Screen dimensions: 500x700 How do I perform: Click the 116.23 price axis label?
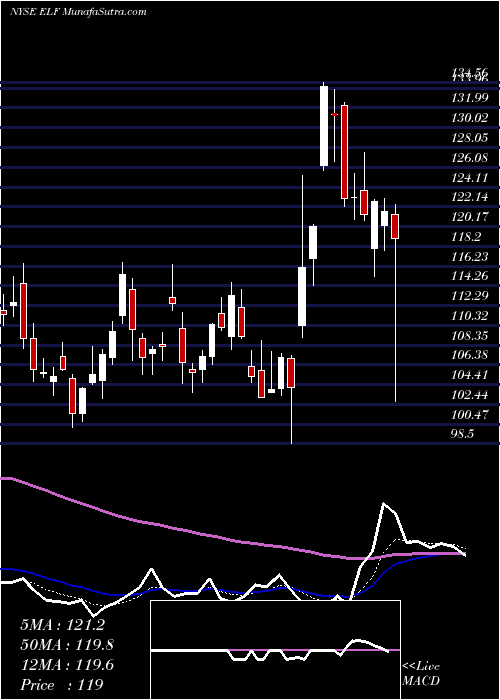coord(469,257)
